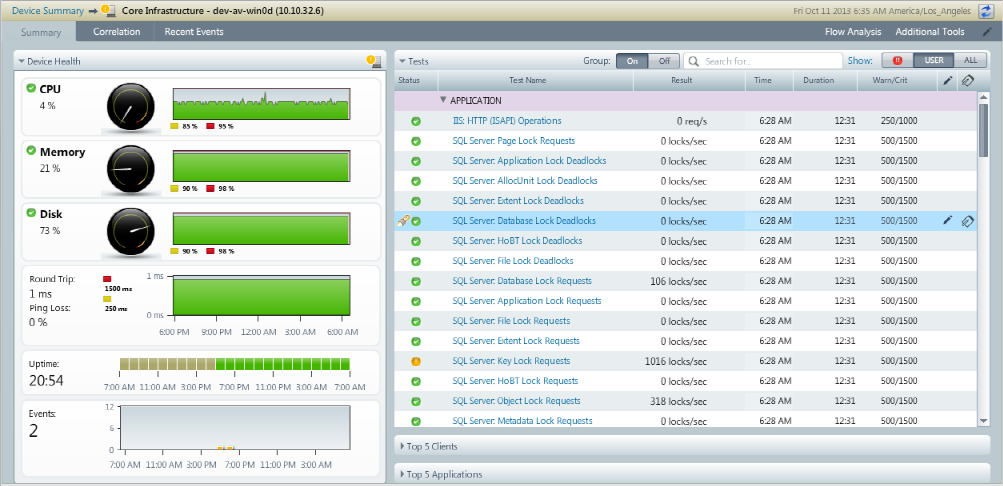Click the rocket icon on the highlighted test row

(x=402, y=221)
